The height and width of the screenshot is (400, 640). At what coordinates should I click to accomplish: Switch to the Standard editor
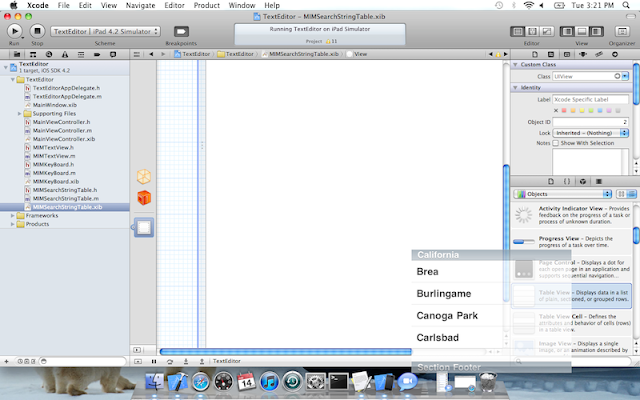pos(518,31)
